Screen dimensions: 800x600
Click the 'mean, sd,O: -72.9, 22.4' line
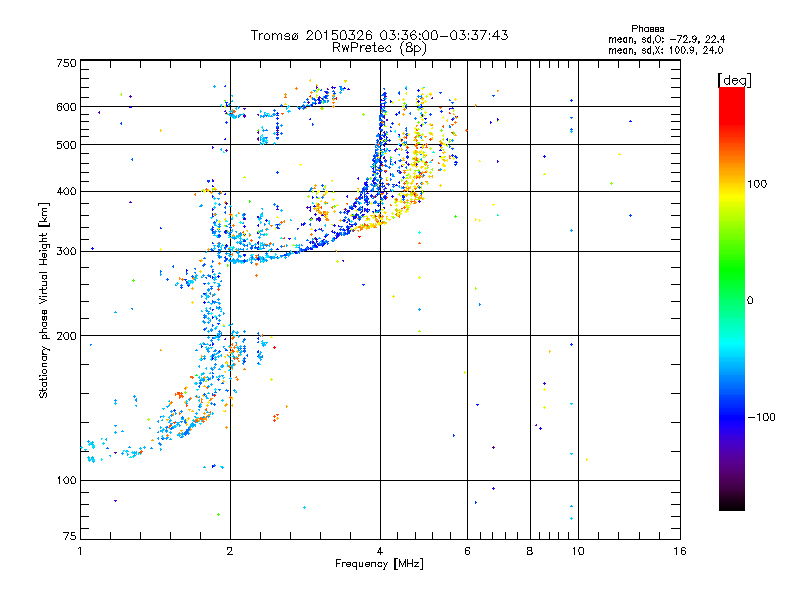pyautogui.click(x=666, y=39)
